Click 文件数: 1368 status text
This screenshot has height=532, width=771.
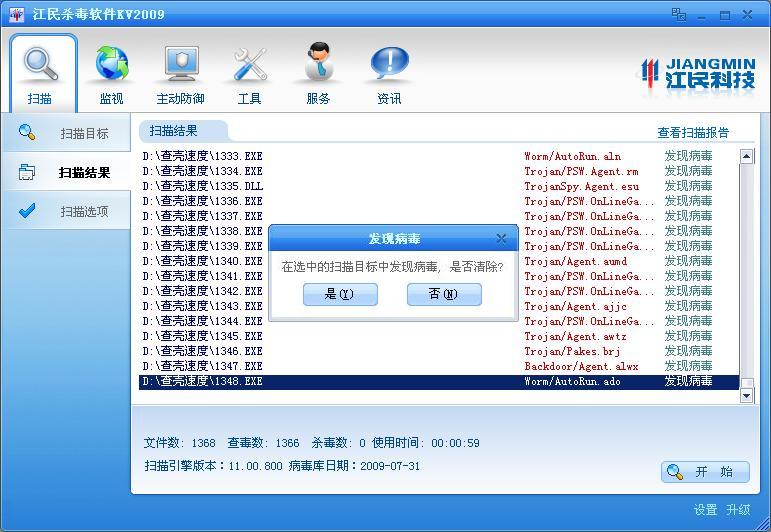(179, 443)
